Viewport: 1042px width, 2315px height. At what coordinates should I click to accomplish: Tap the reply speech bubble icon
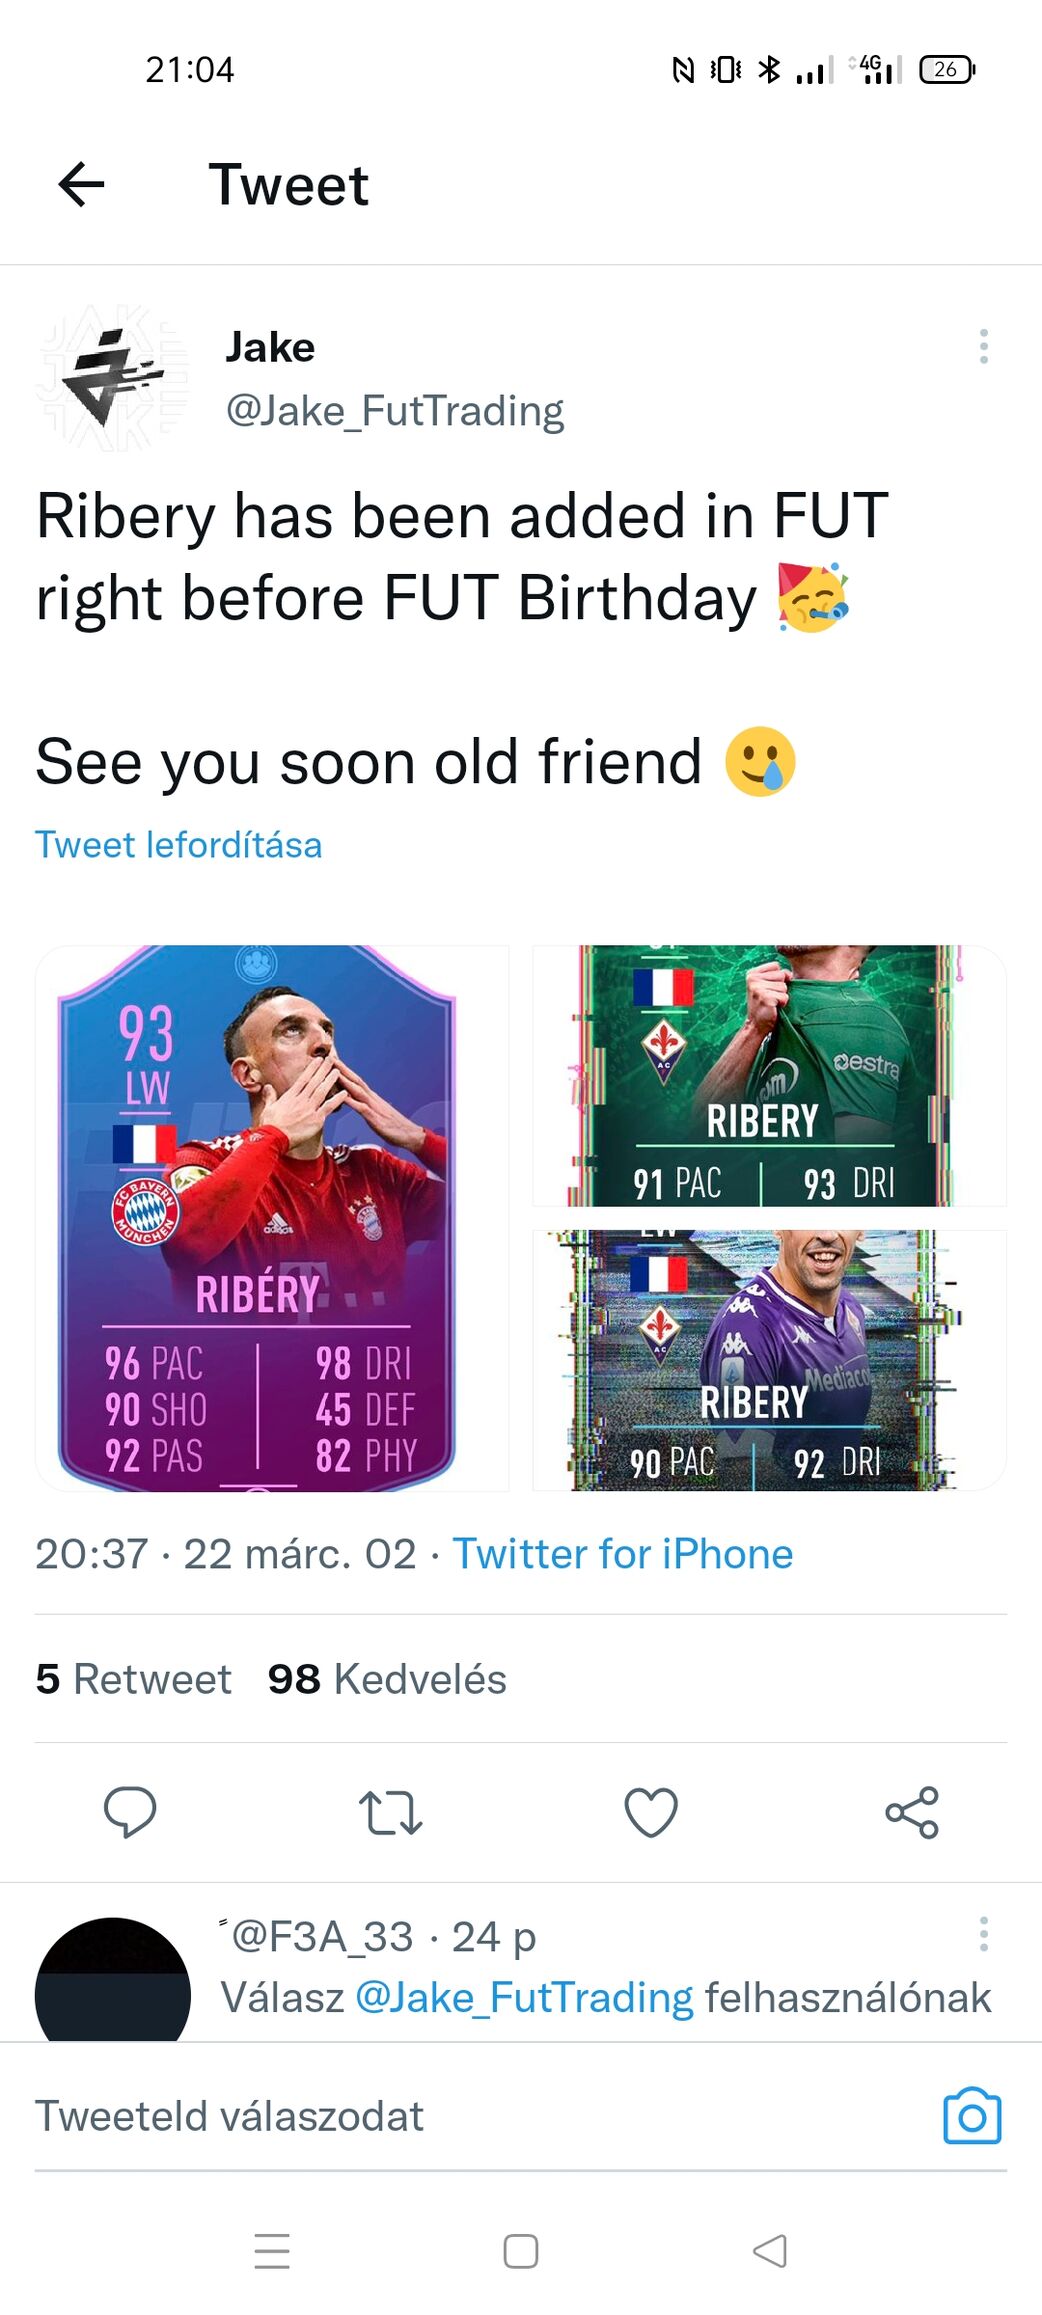click(x=130, y=1812)
